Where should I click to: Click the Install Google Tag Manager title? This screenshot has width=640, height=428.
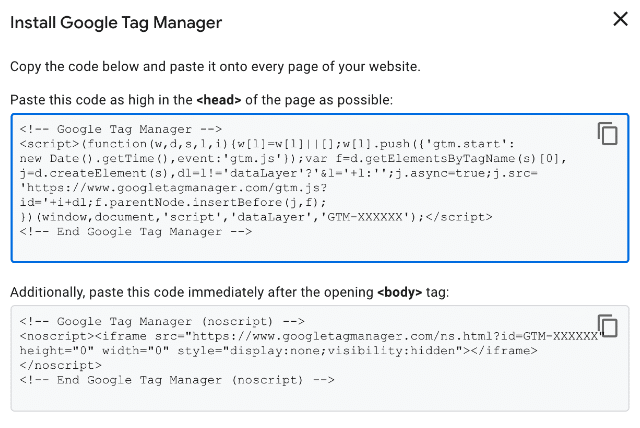point(116,22)
